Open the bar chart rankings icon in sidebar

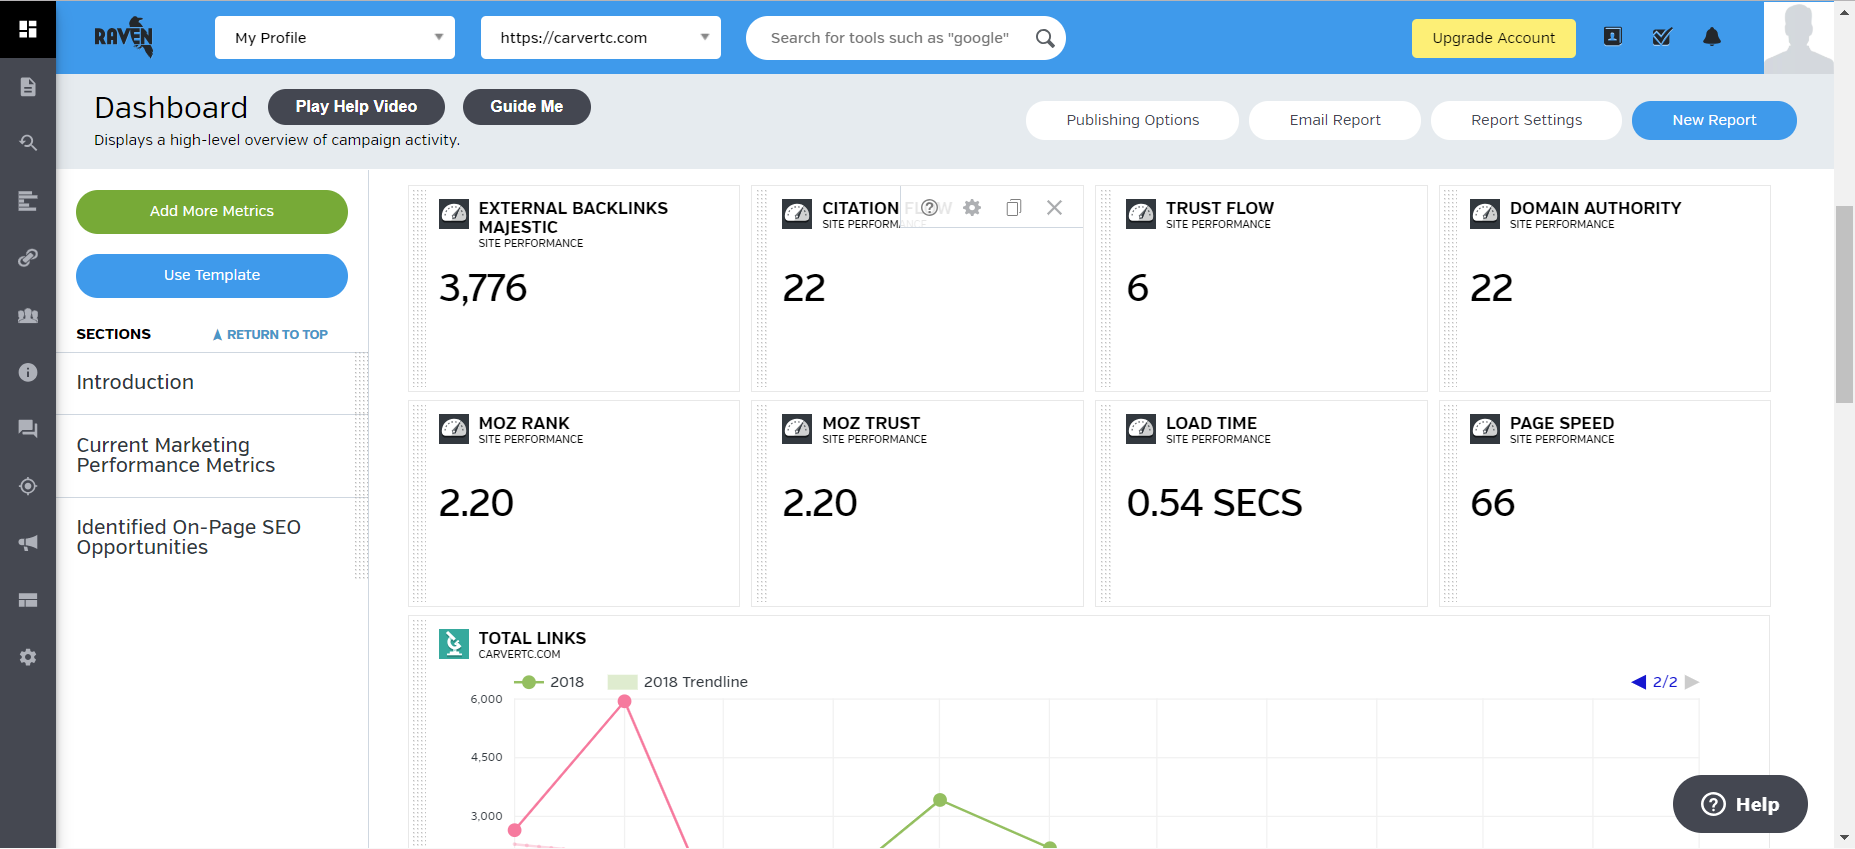28,201
